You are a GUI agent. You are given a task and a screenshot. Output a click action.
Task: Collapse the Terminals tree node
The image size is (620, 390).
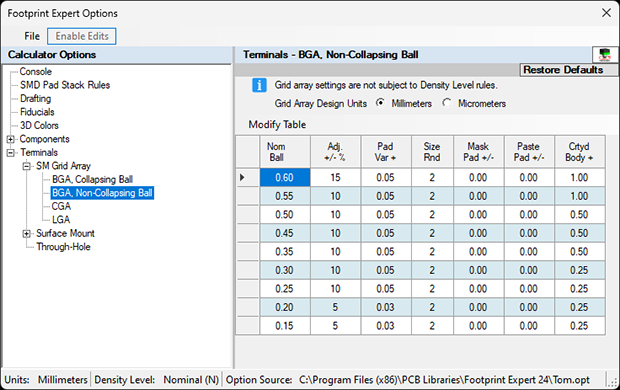point(11,153)
